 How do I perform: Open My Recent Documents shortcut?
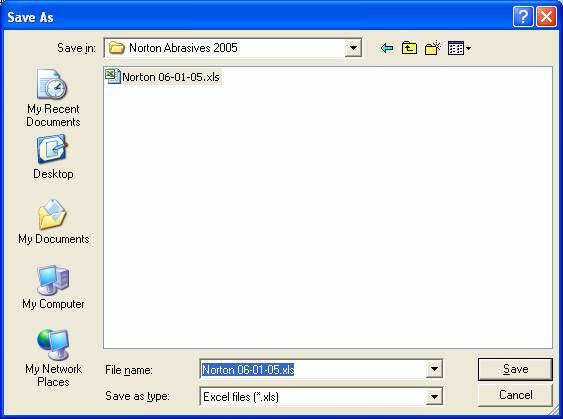pyautogui.click(x=53, y=98)
